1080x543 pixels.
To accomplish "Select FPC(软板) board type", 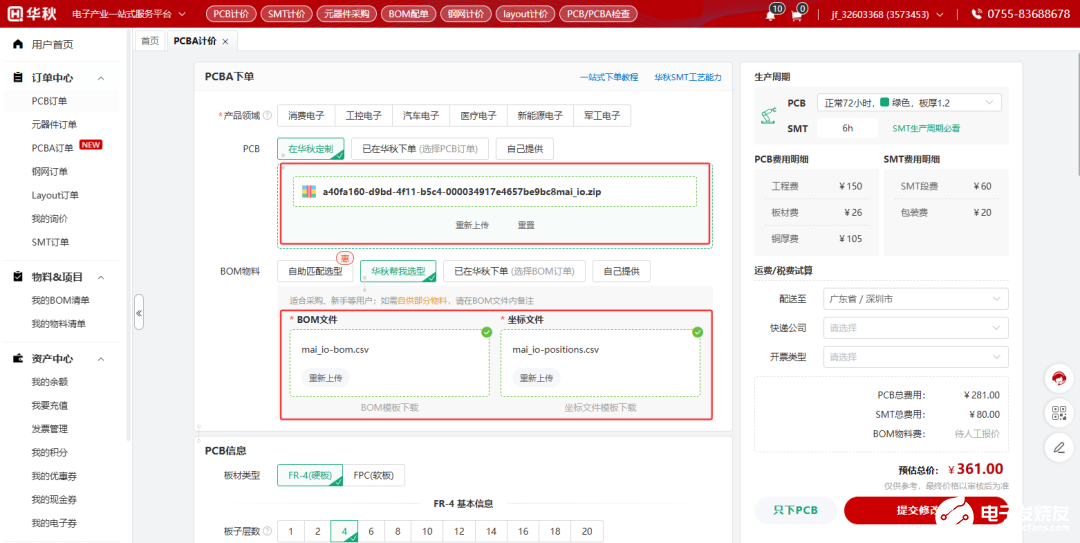I will (373, 475).
